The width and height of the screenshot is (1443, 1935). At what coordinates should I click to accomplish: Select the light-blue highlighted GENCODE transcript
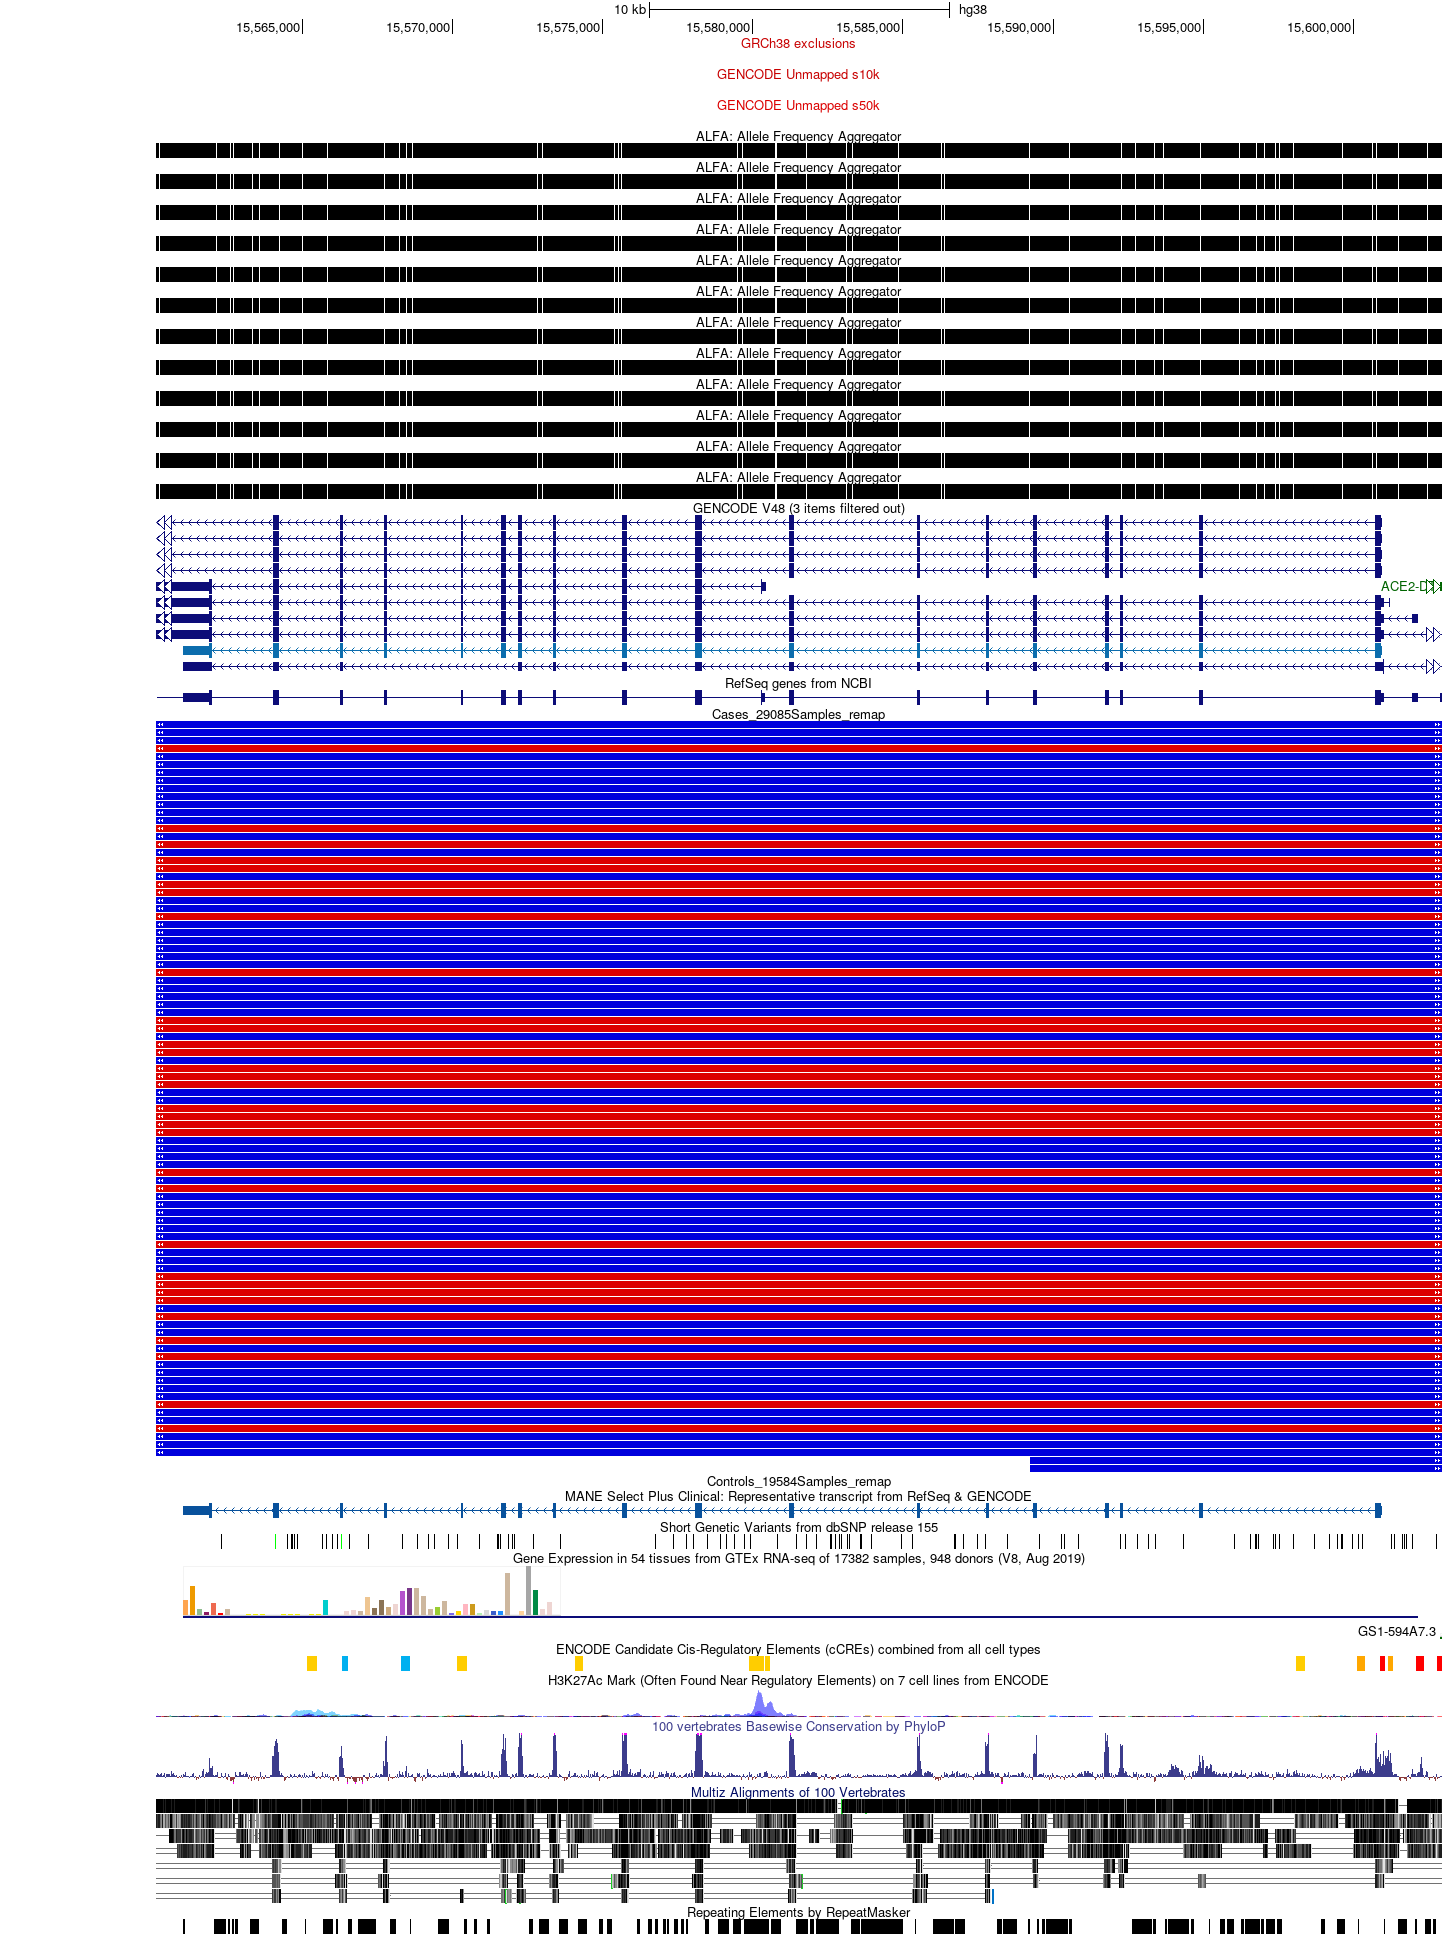click(782, 651)
